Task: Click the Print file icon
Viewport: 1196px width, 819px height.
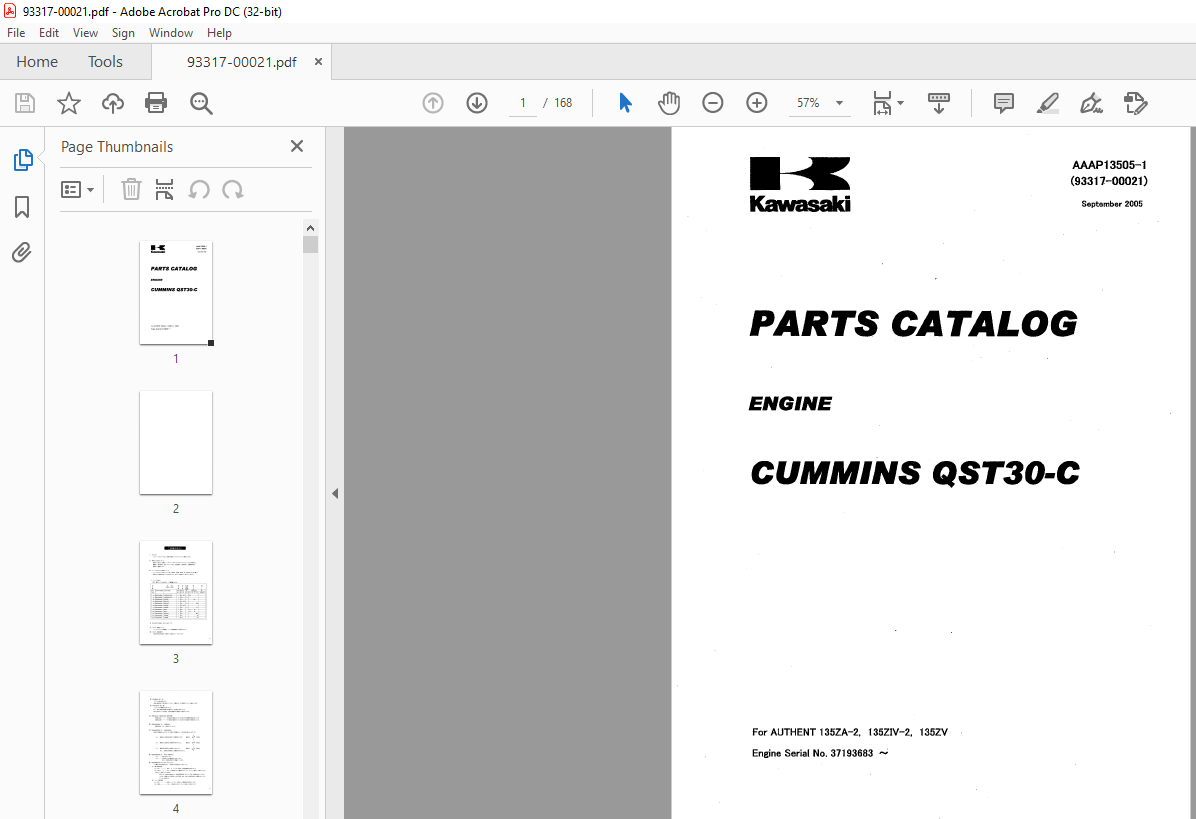Action: point(156,103)
